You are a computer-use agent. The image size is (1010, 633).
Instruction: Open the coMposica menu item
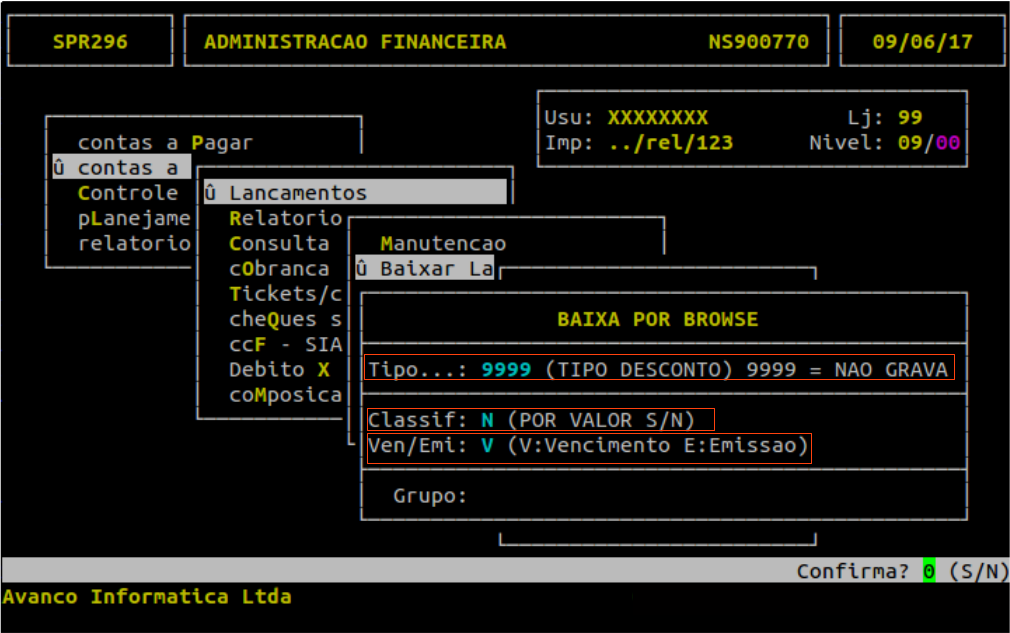pyautogui.click(x=285, y=394)
